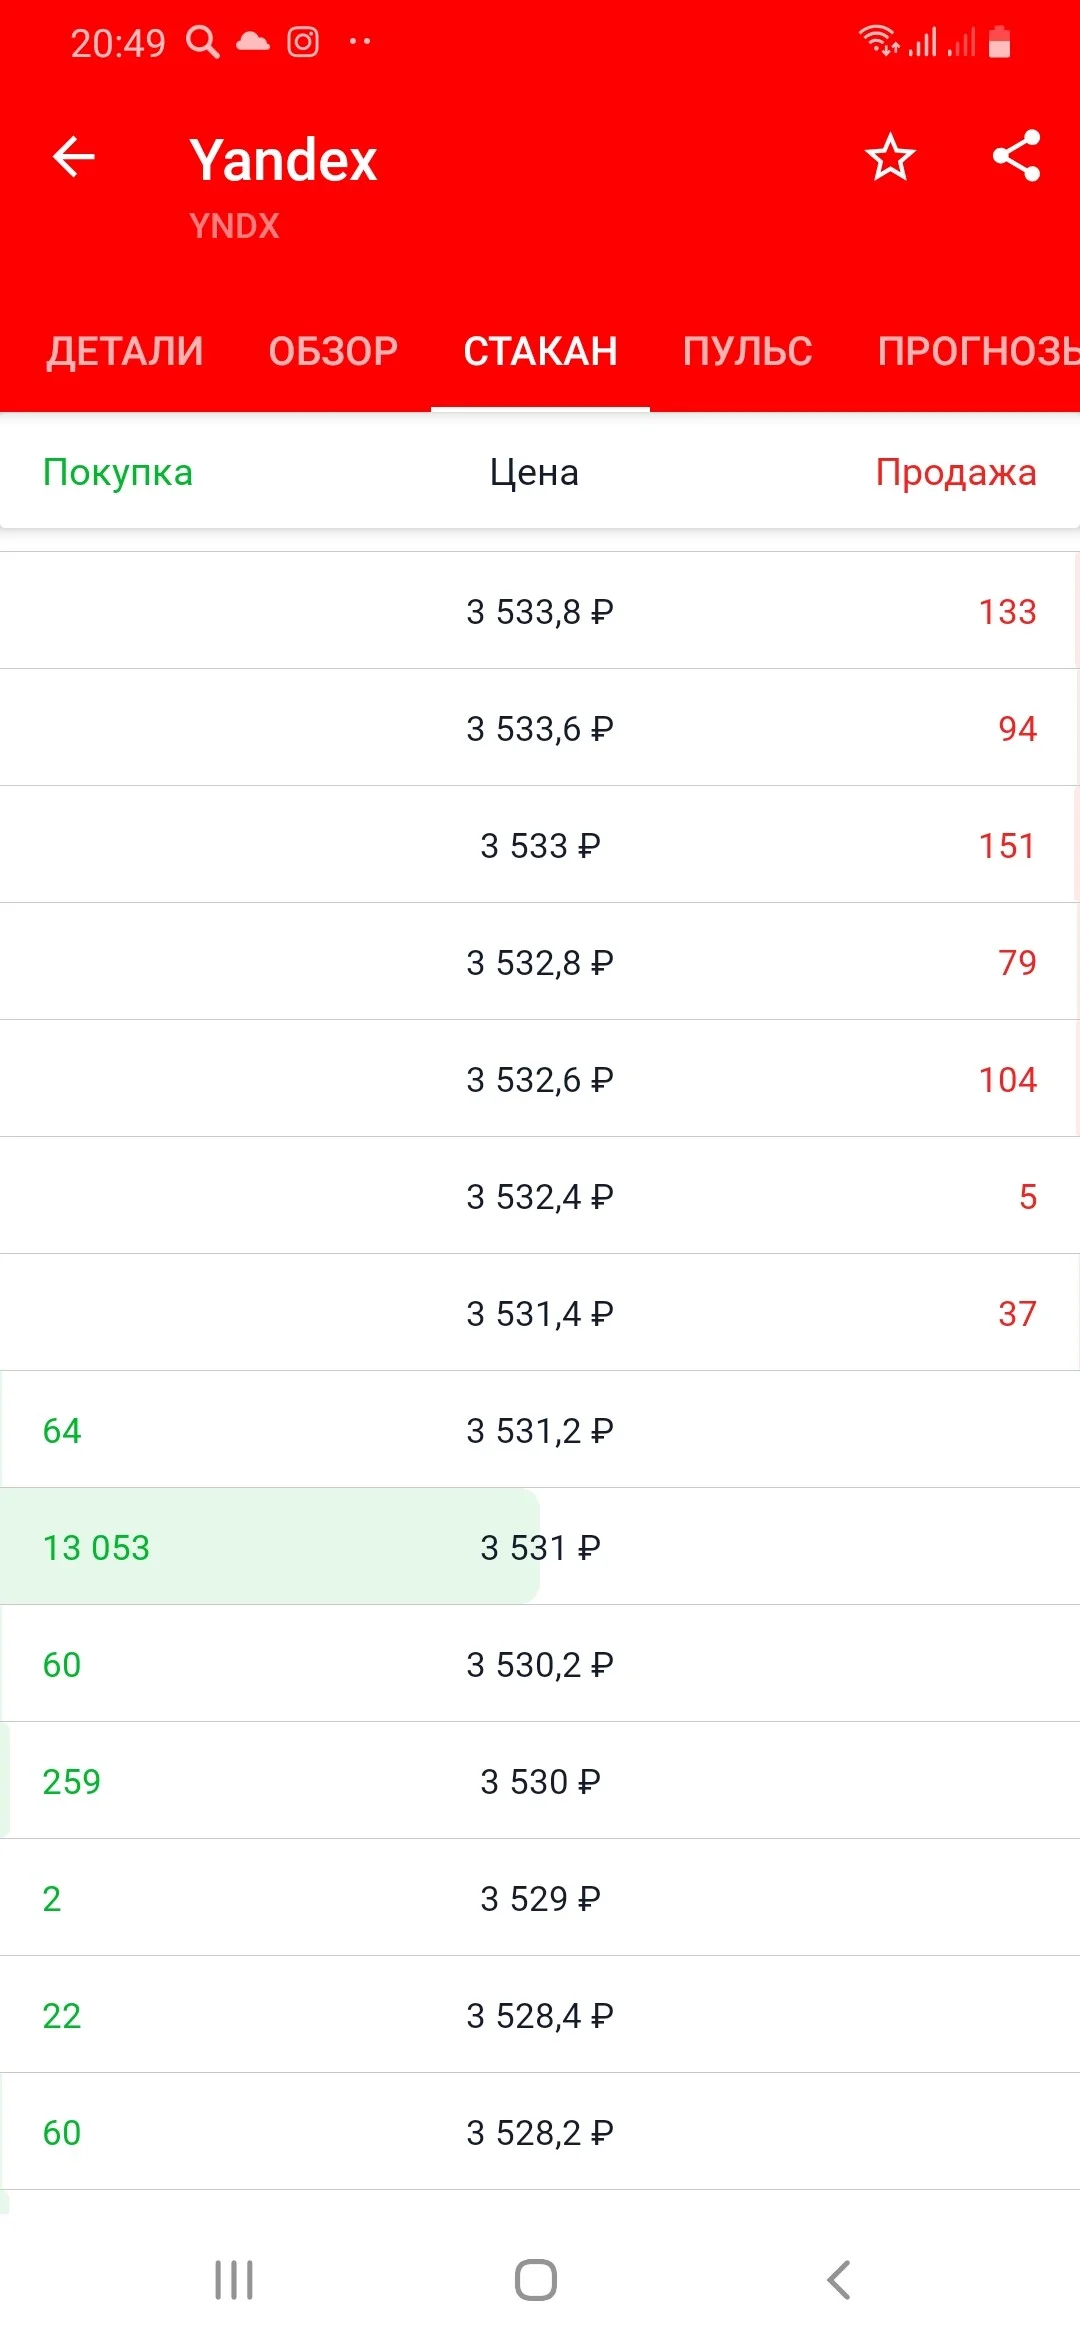Switch to the ДЕТАЛИ tab
Image resolution: width=1080 pixels, height=2340 pixels.
pos(125,351)
